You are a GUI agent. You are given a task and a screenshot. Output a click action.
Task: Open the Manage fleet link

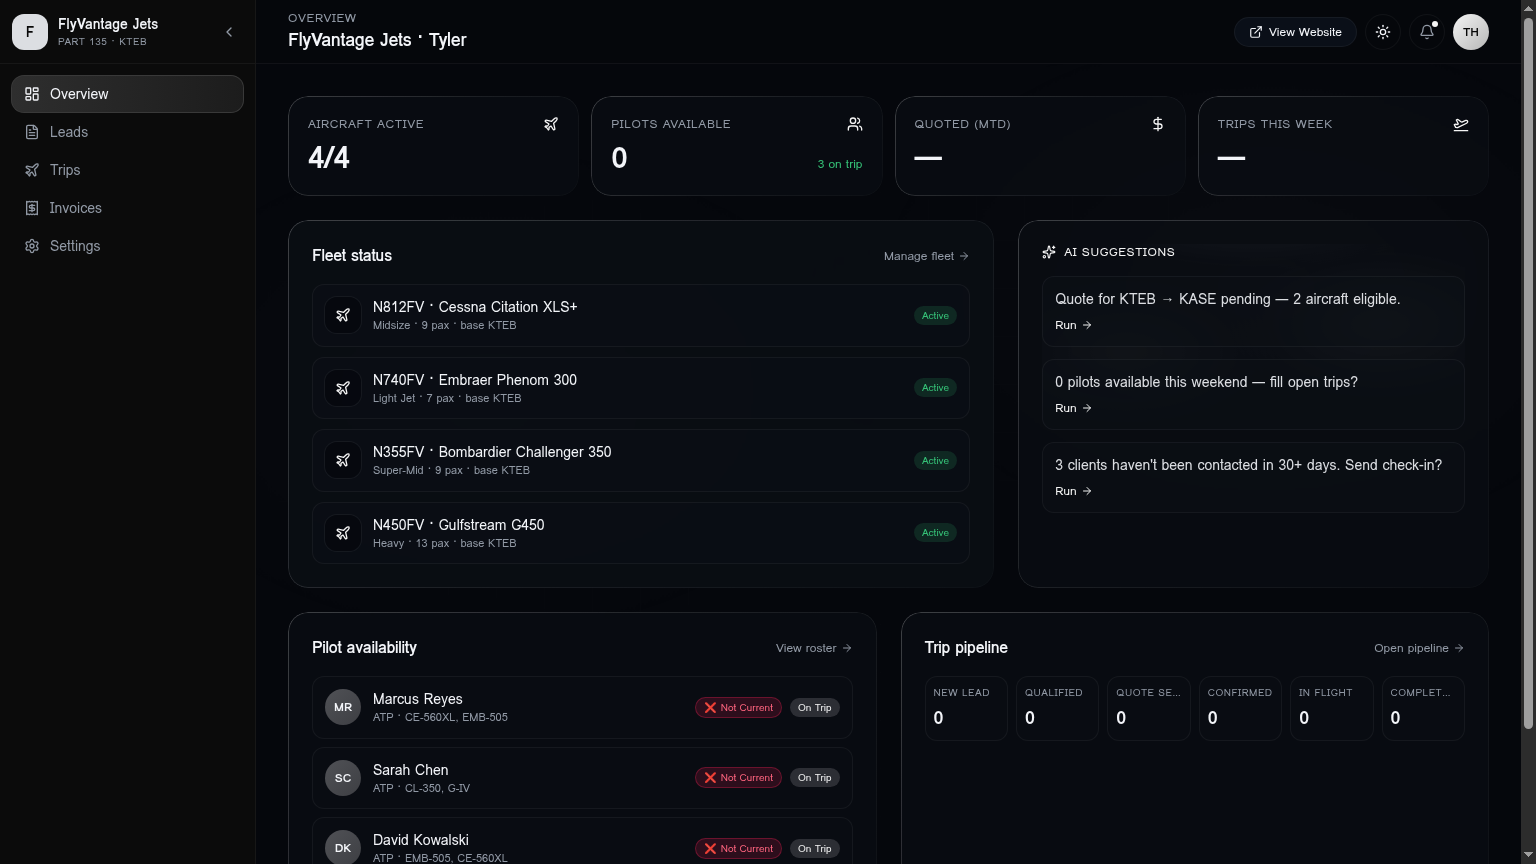926,256
